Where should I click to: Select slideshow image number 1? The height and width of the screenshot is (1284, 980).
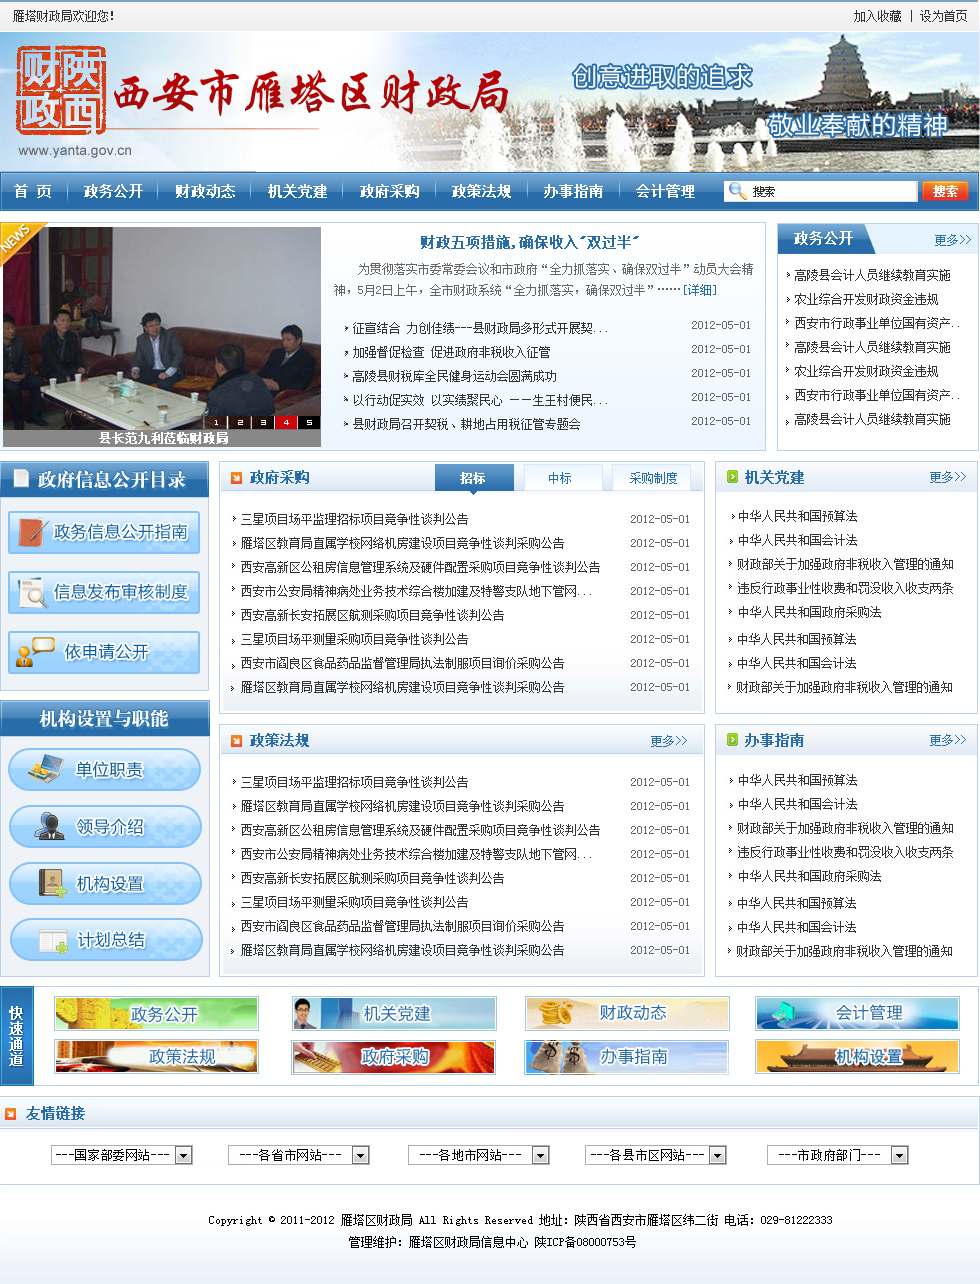(217, 423)
